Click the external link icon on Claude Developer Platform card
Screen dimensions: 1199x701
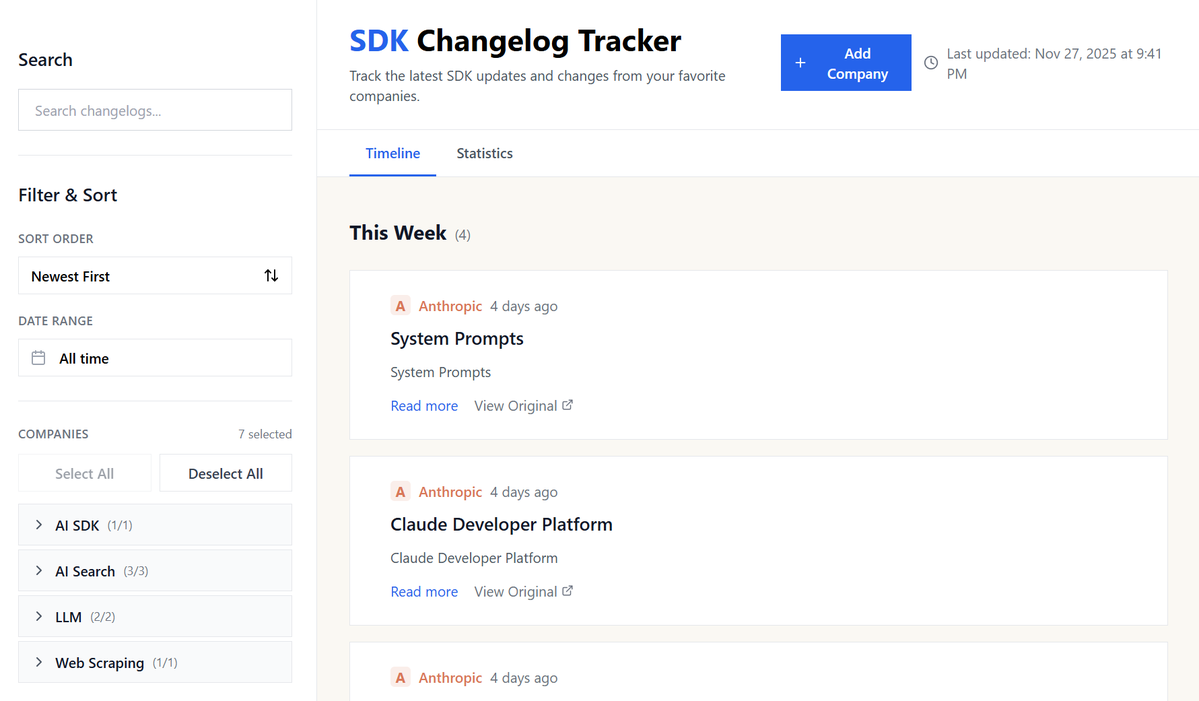(x=567, y=591)
